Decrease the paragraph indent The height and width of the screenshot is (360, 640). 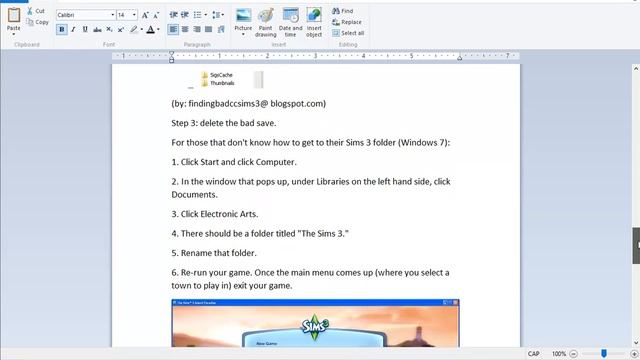(173, 15)
